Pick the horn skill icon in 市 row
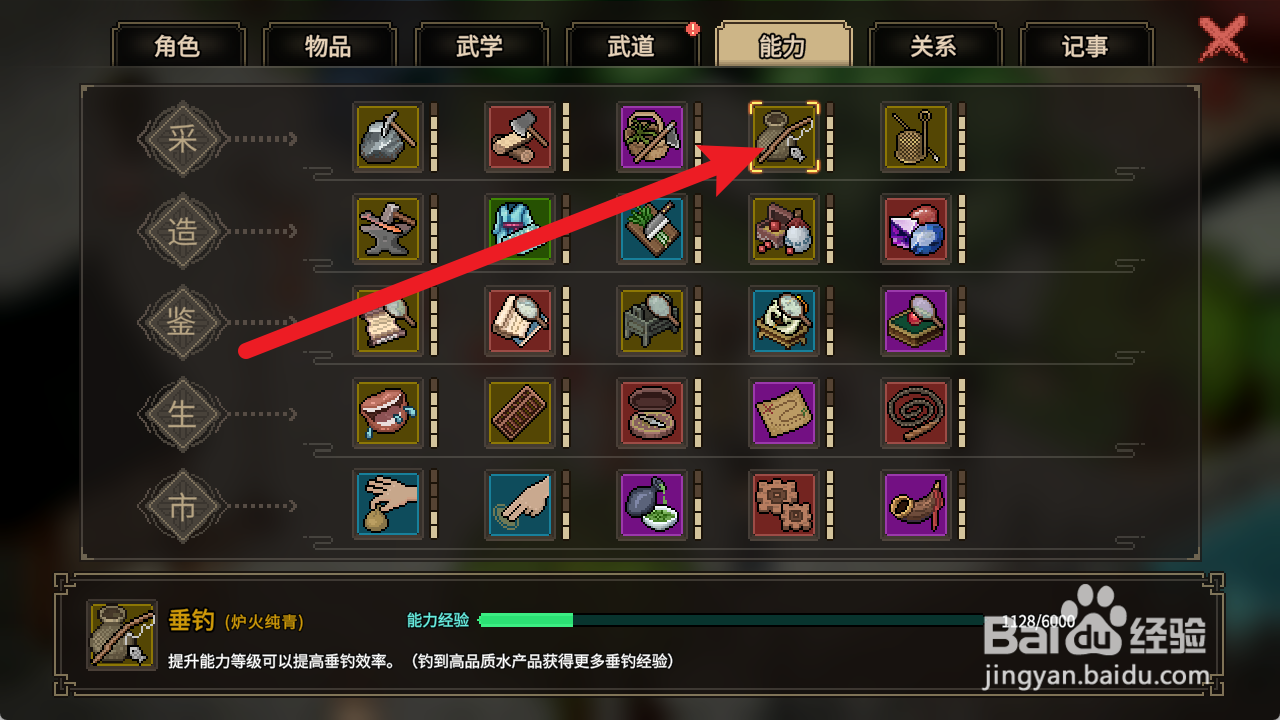This screenshot has height=720, width=1280. click(916, 505)
